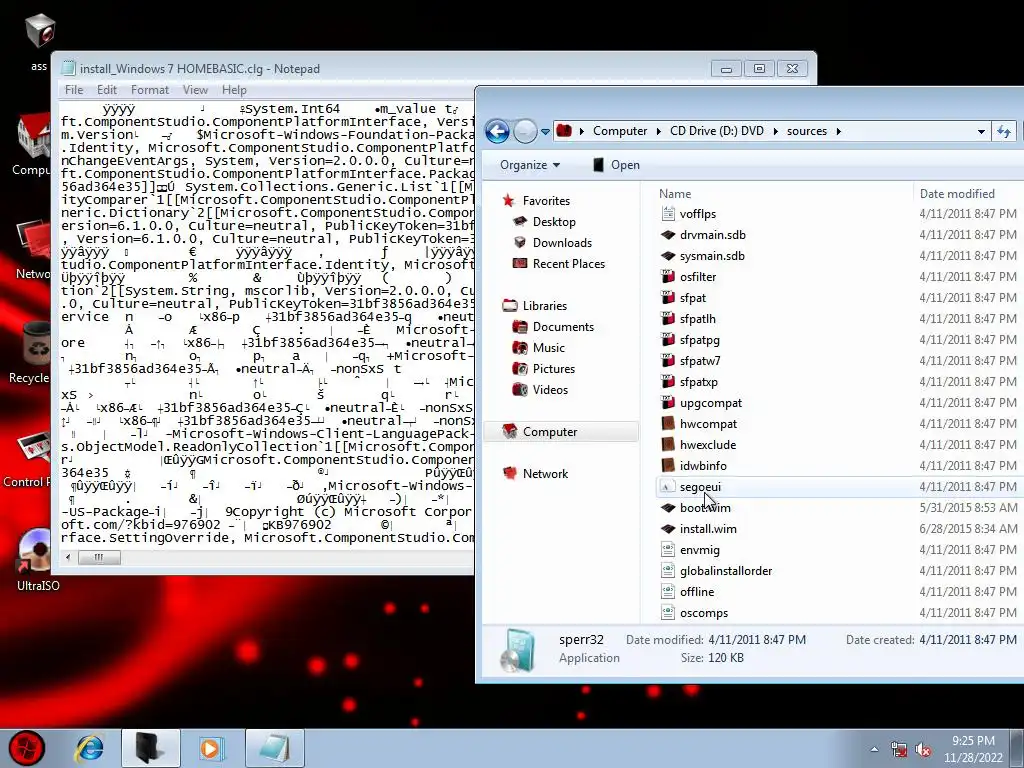Screen dimensions: 1024x768
Task: Select the offline file icon
Action: (x=667, y=592)
